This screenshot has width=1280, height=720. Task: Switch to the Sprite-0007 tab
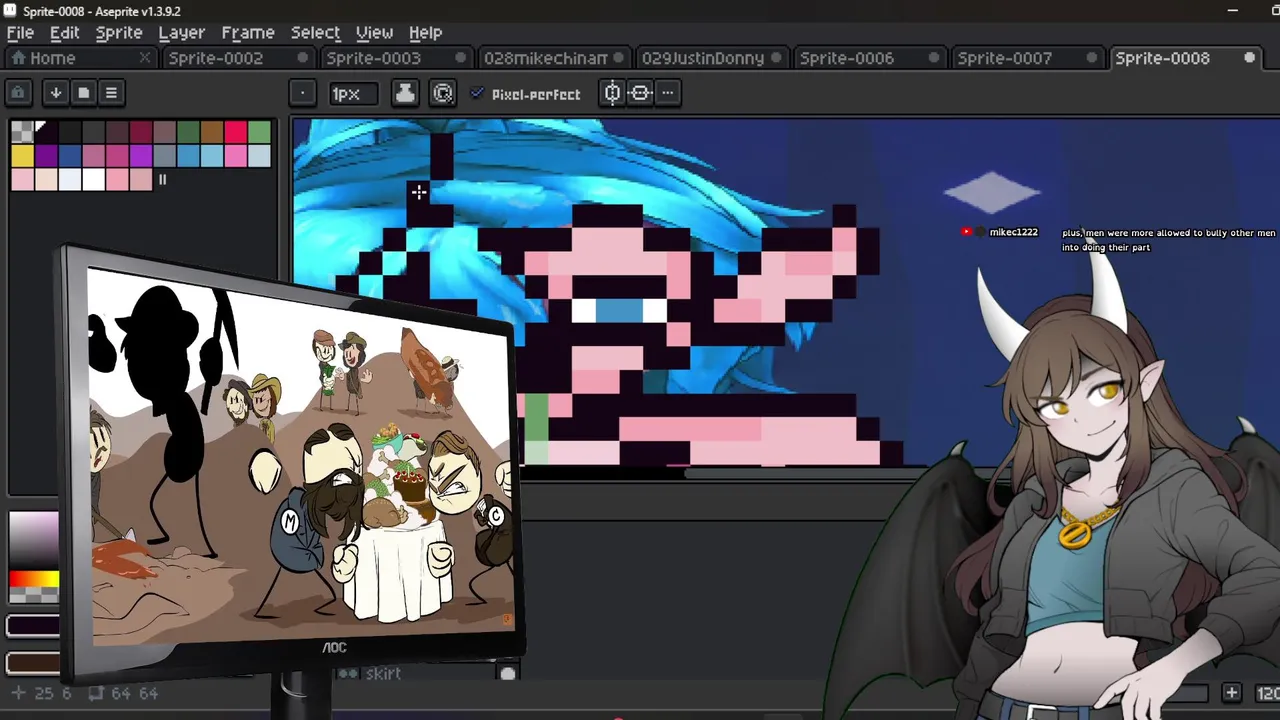tap(1027, 58)
